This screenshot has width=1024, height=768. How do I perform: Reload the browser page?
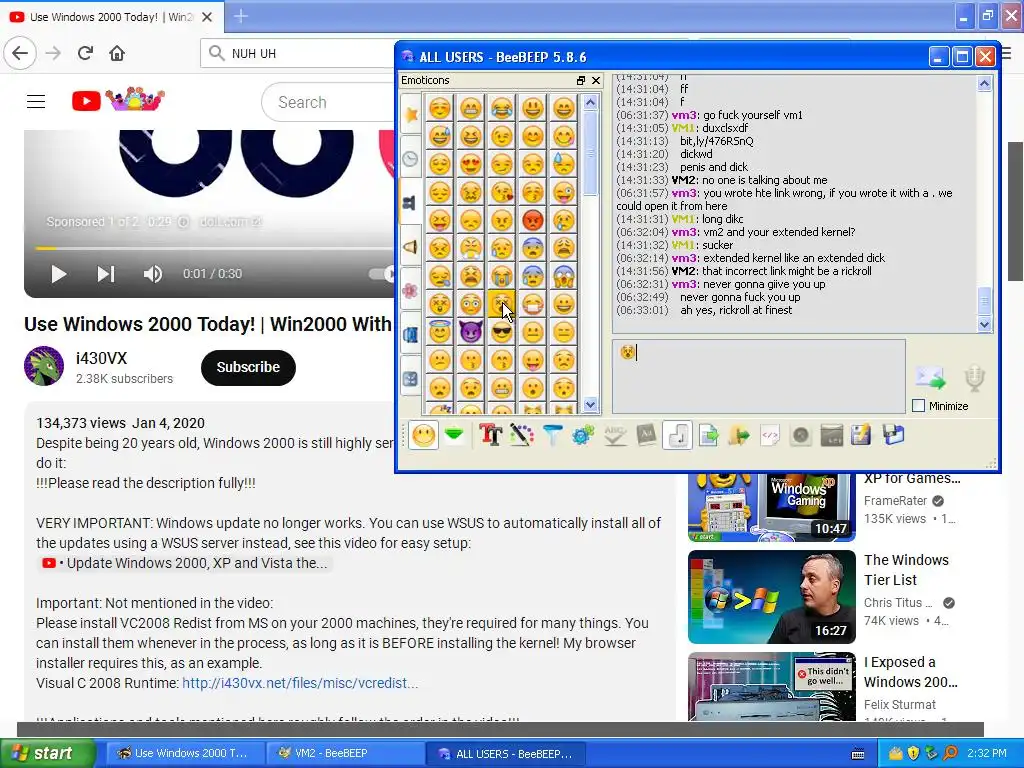86,53
